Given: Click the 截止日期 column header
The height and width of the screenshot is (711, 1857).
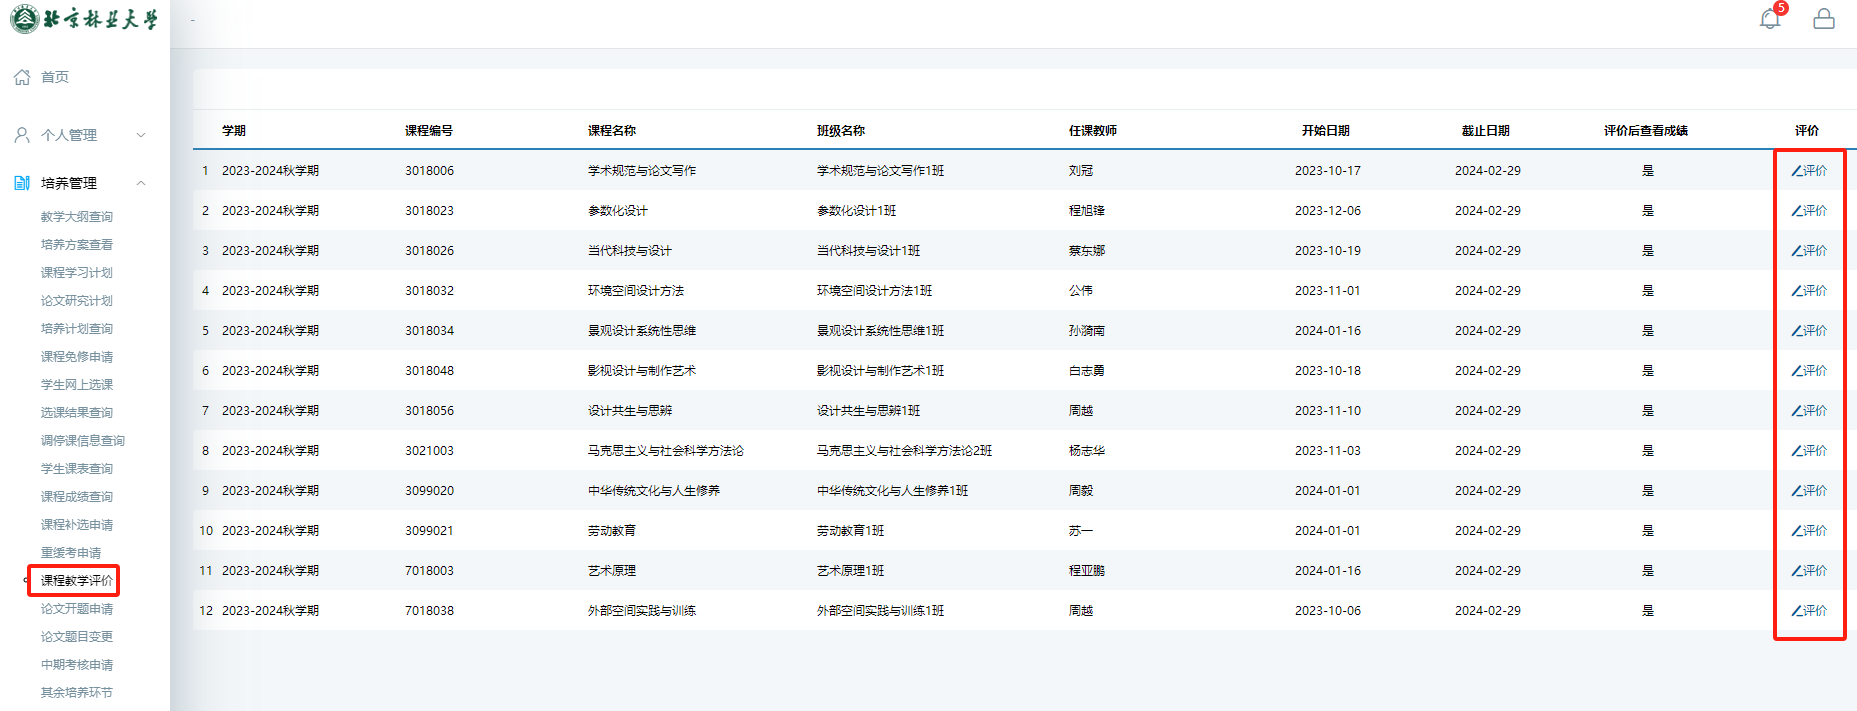Looking at the screenshot, I should click(x=1486, y=131).
